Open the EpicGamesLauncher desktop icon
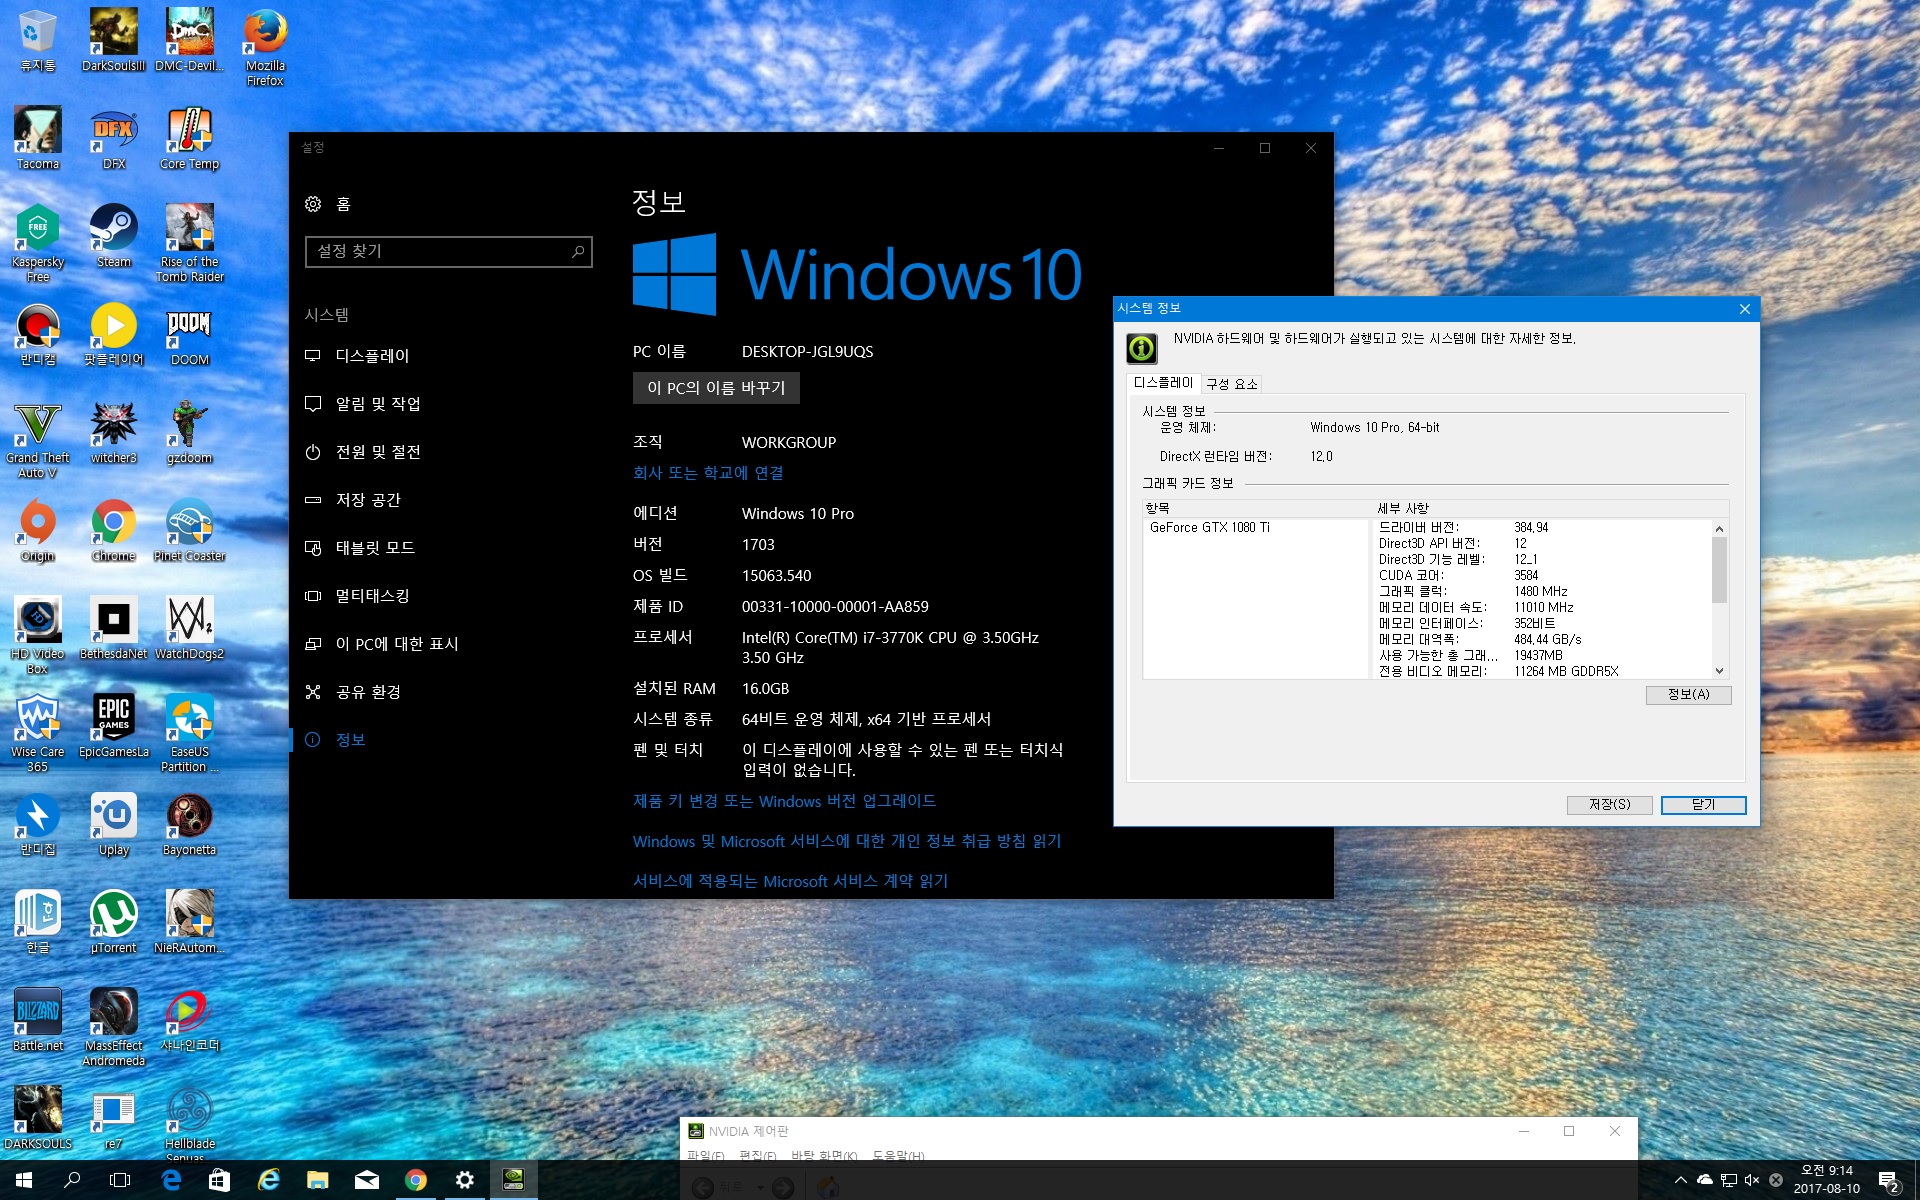This screenshot has width=1920, height=1200. point(113,726)
